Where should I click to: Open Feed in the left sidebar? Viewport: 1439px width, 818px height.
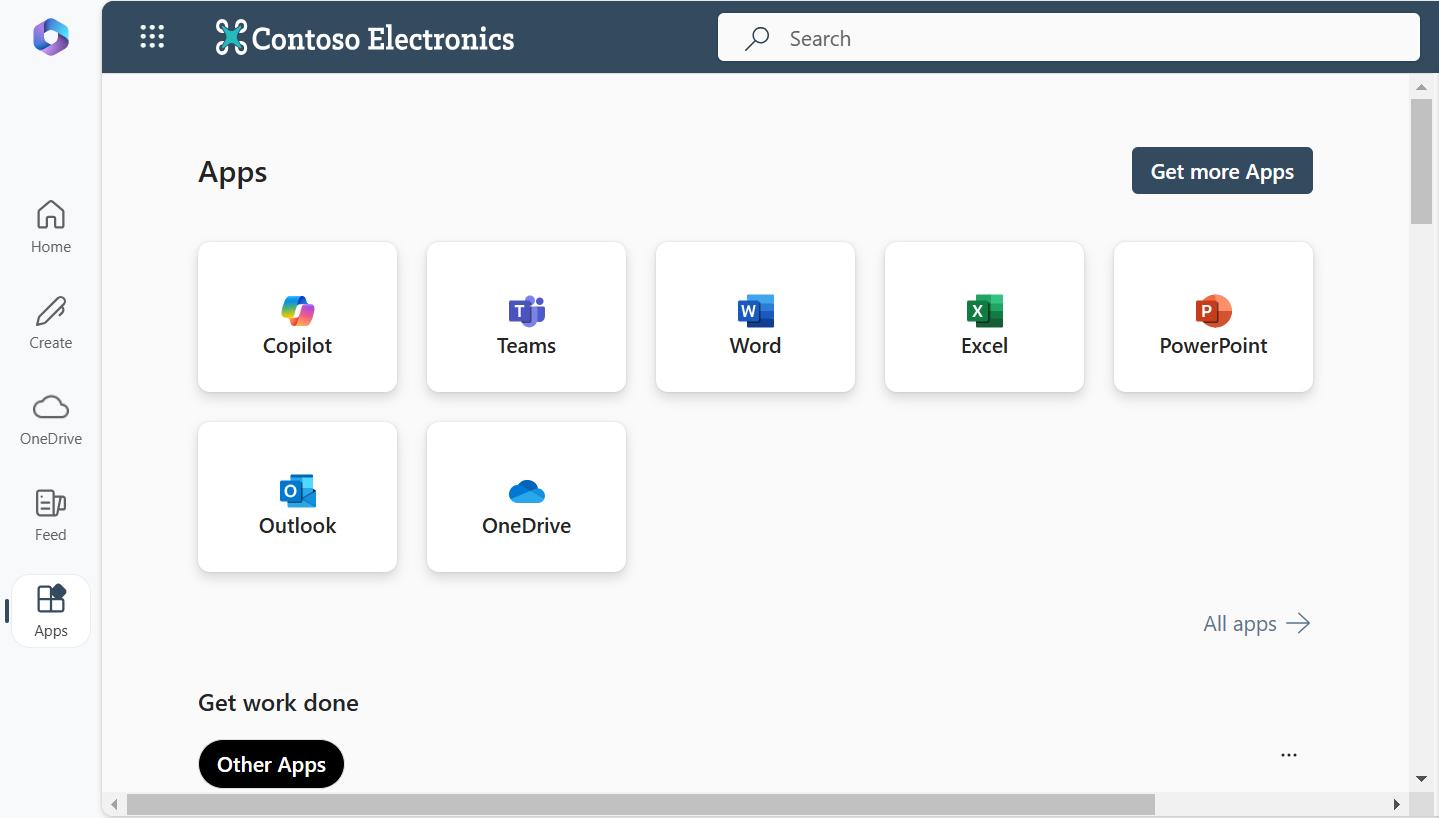point(51,515)
